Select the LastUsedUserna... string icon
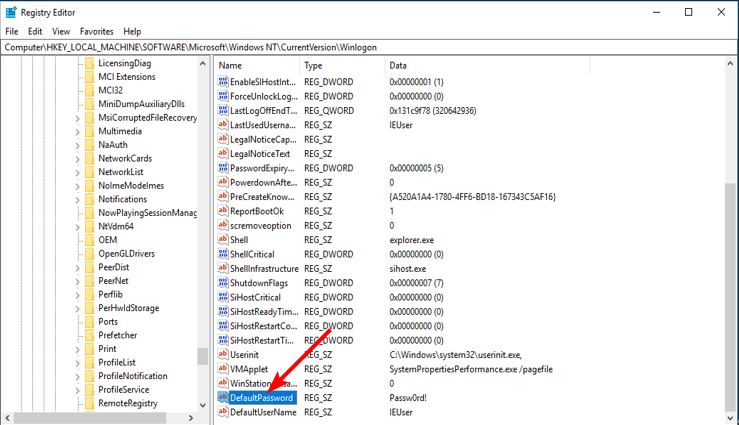739x425 pixels. (223, 125)
